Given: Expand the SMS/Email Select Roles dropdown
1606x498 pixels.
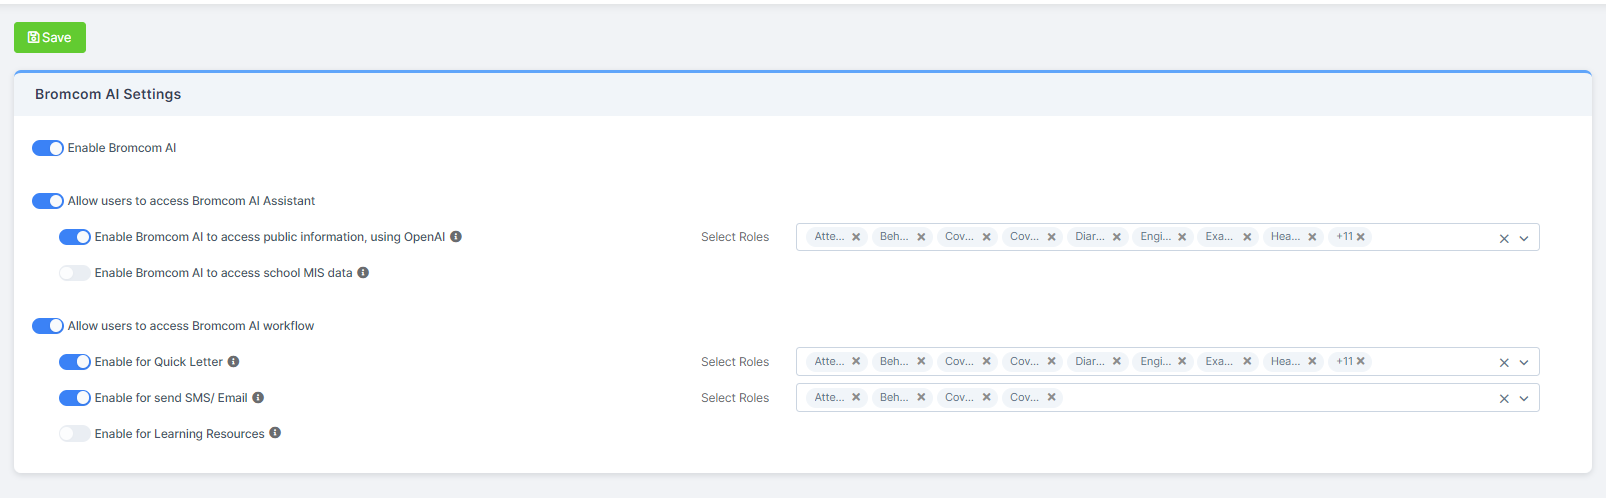Looking at the screenshot, I should tap(1524, 399).
